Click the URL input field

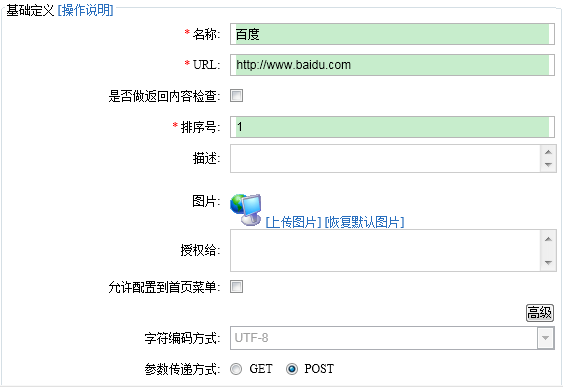(392, 65)
